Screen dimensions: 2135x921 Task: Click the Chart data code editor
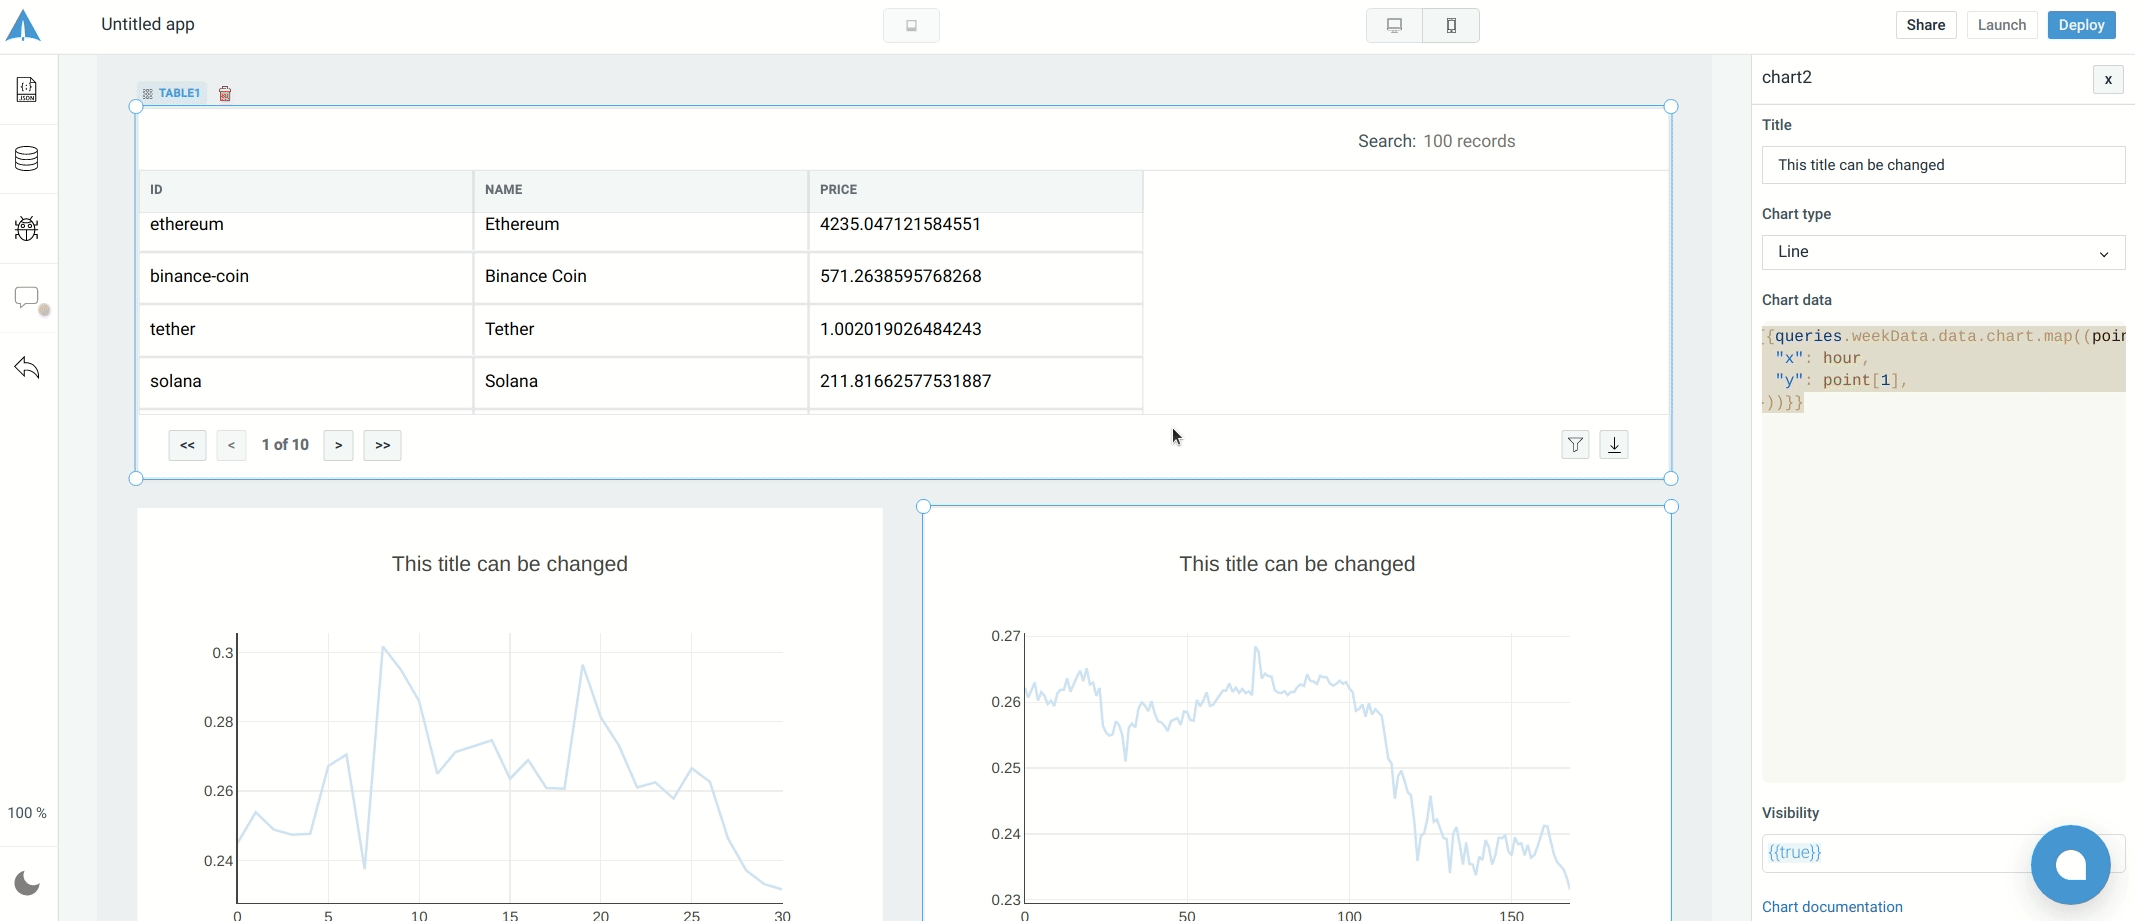[x=1943, y=553]
